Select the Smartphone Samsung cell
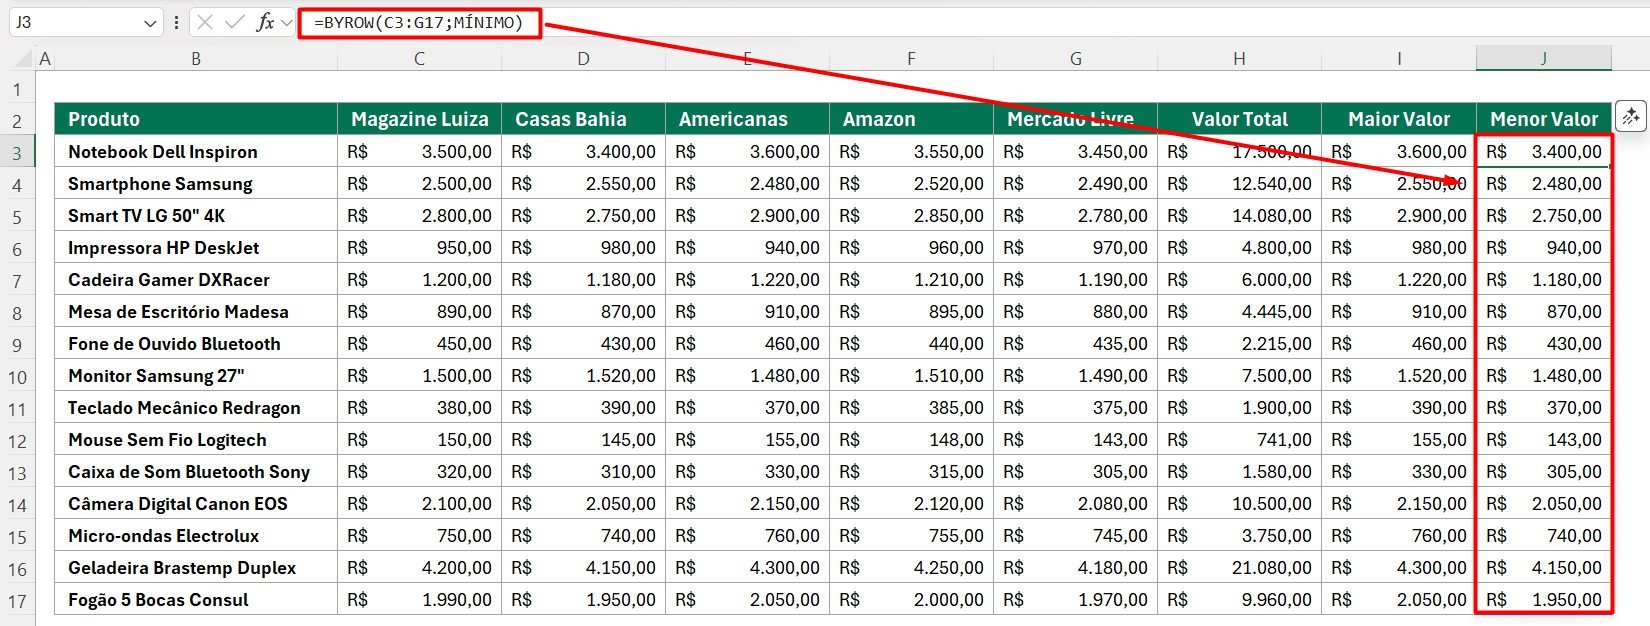Viewport: 1650px width, 626px height. (196, 183)
